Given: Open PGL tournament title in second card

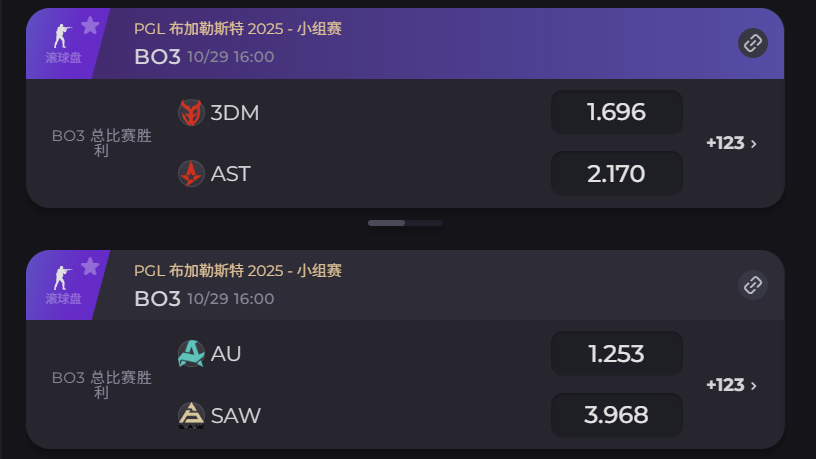Looking at the screenshot, I should click(238, 271).
